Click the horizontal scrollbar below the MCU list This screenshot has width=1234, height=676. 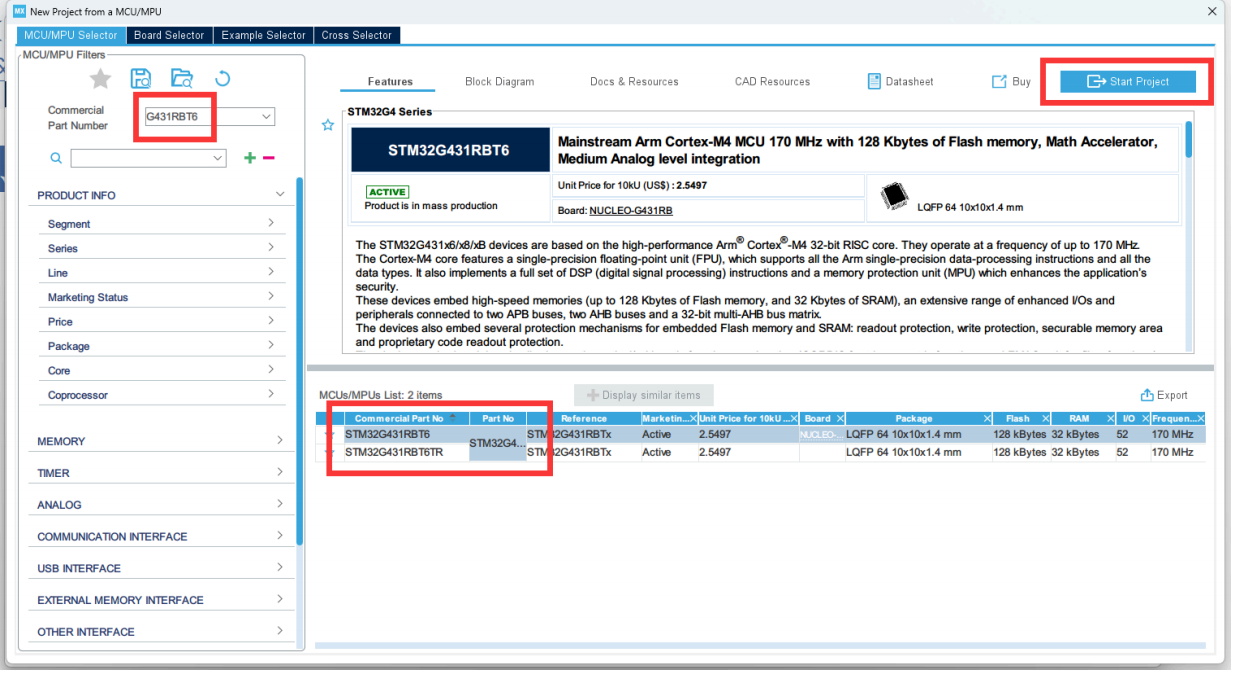pyautogui.click(x=760, y=645)
